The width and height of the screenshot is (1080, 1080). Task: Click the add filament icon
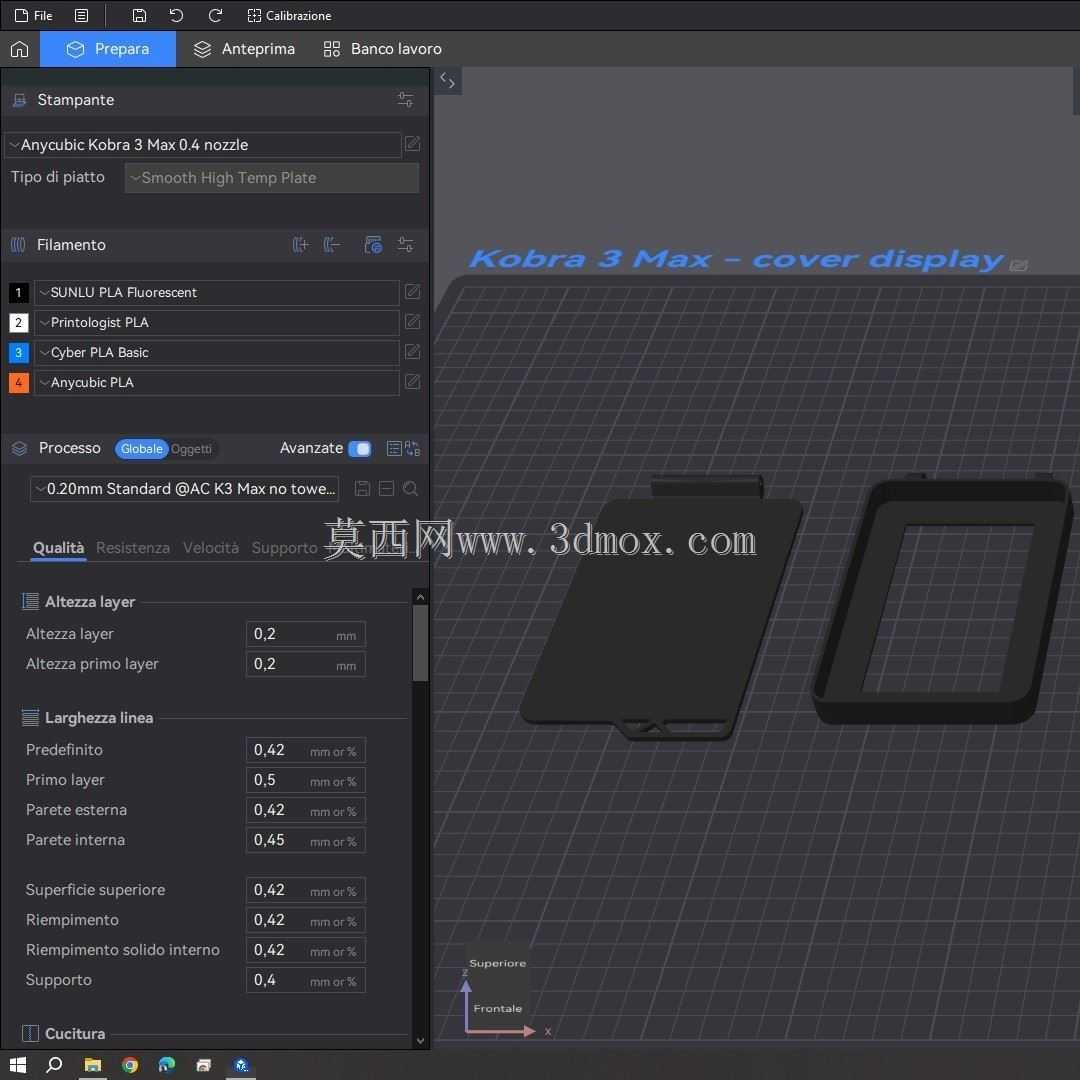coord(300,245)
